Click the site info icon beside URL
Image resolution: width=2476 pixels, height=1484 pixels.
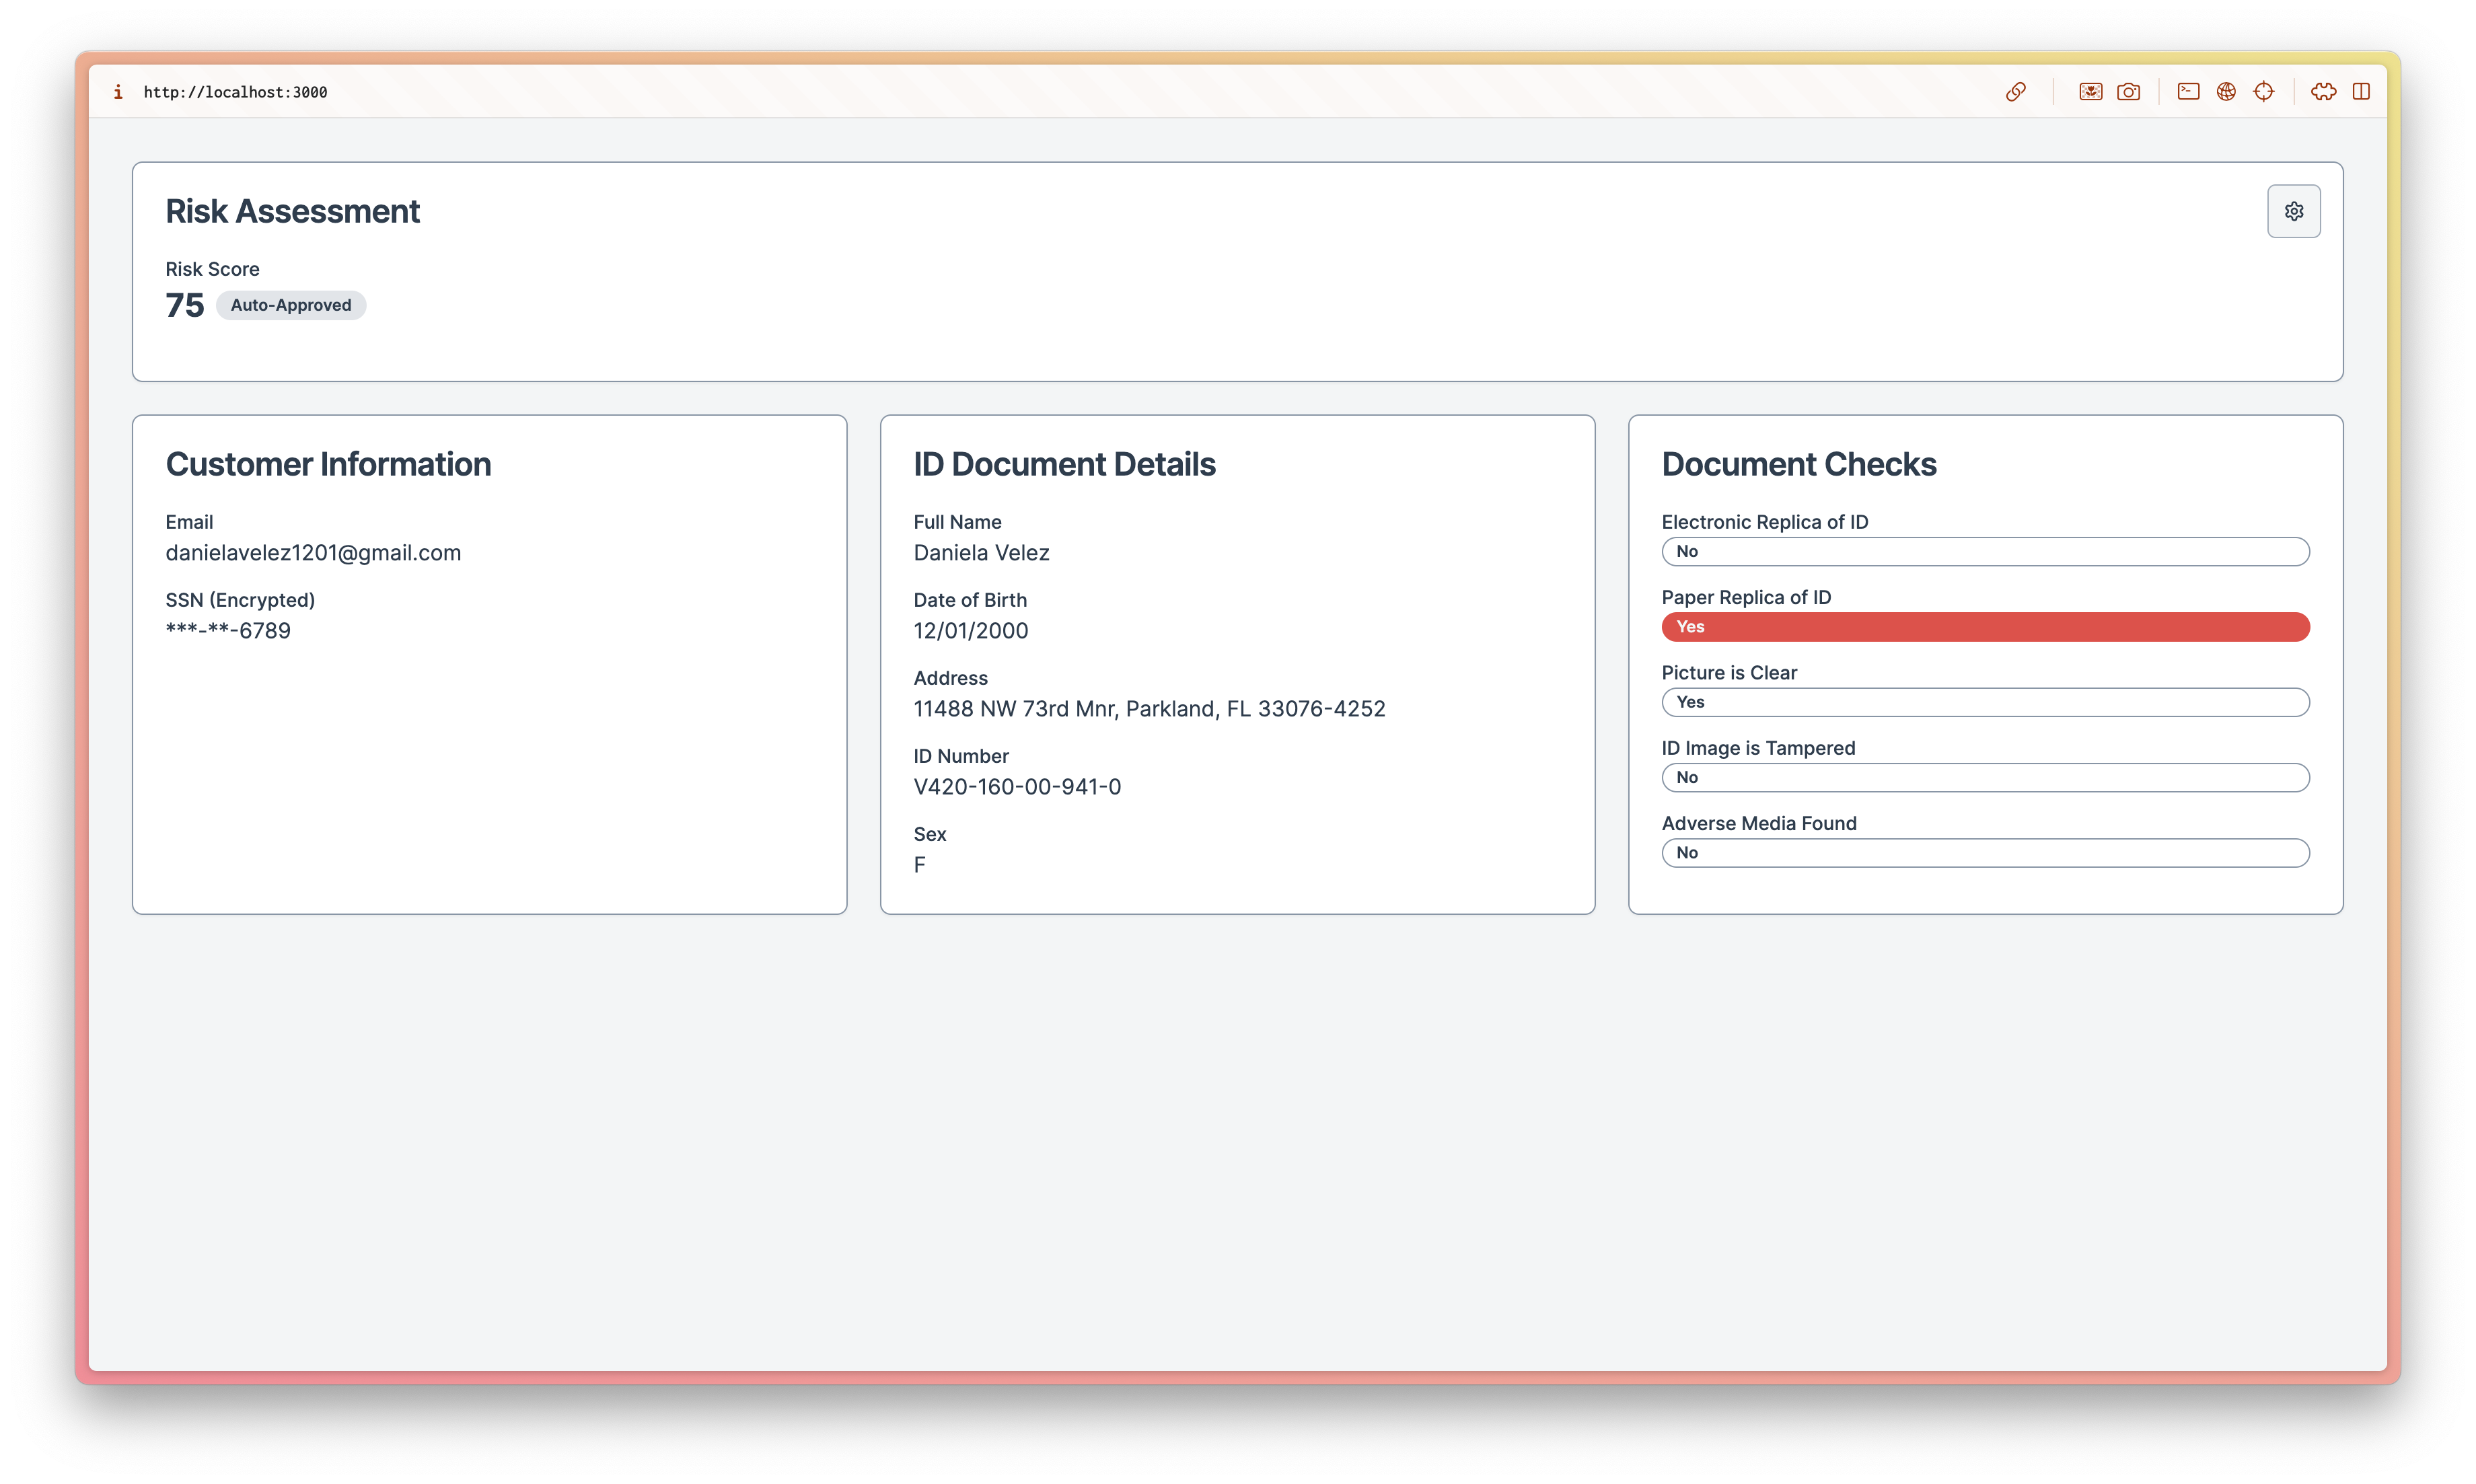[x=118, y=92]
